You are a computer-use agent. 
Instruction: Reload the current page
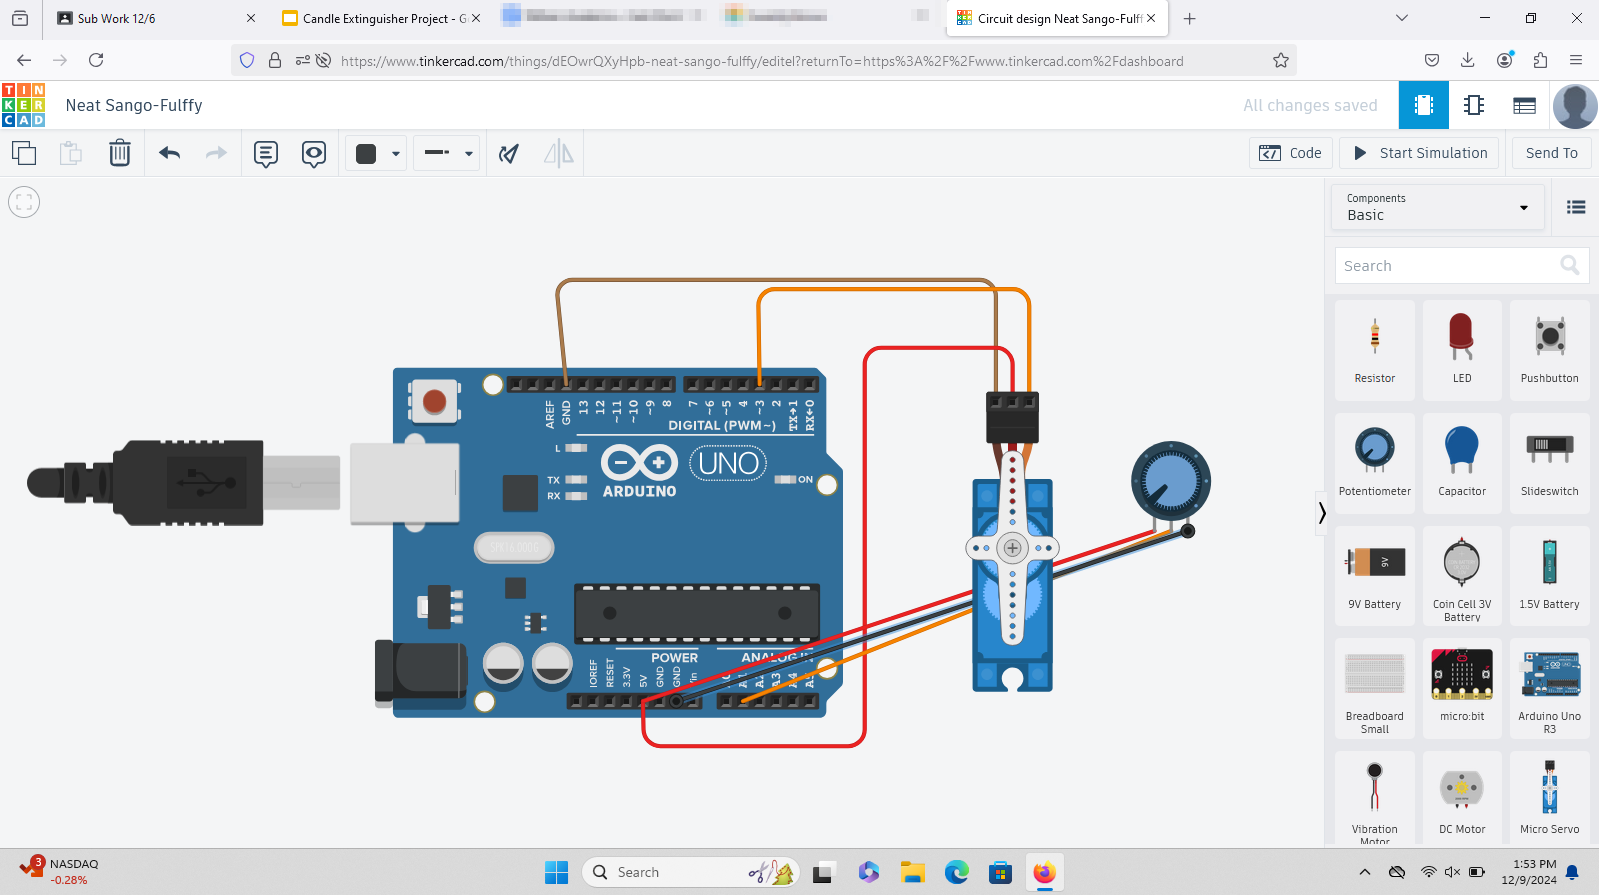tap(96, 60)
